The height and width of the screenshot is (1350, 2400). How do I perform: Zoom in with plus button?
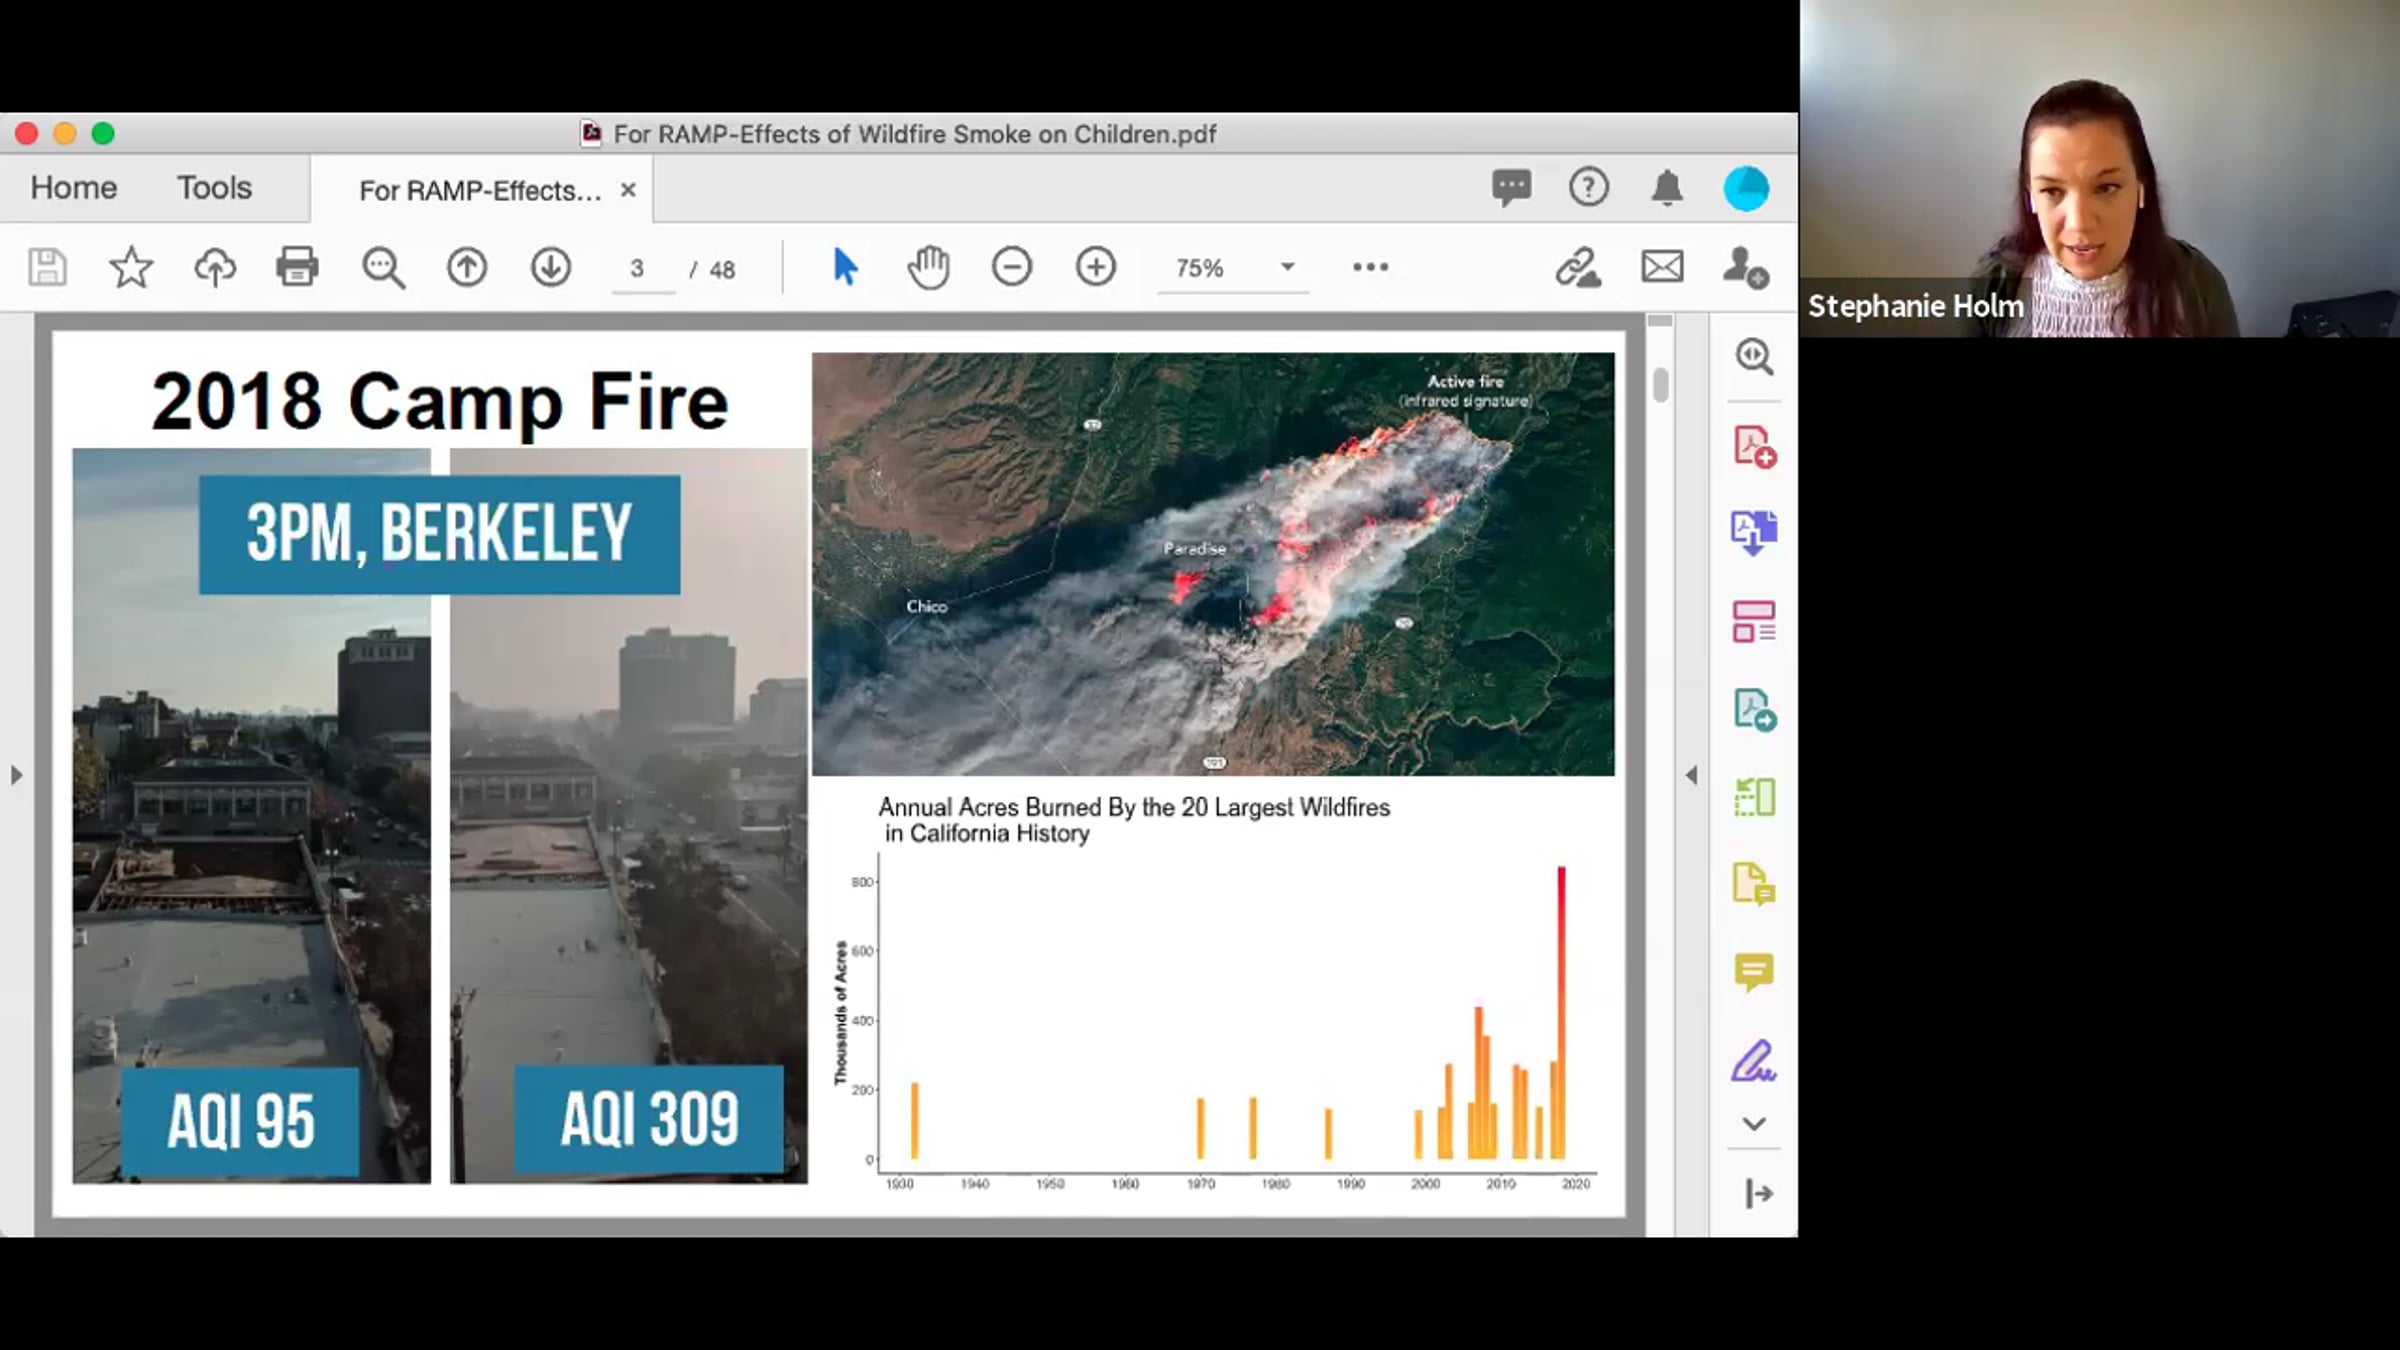(1096, 267)
